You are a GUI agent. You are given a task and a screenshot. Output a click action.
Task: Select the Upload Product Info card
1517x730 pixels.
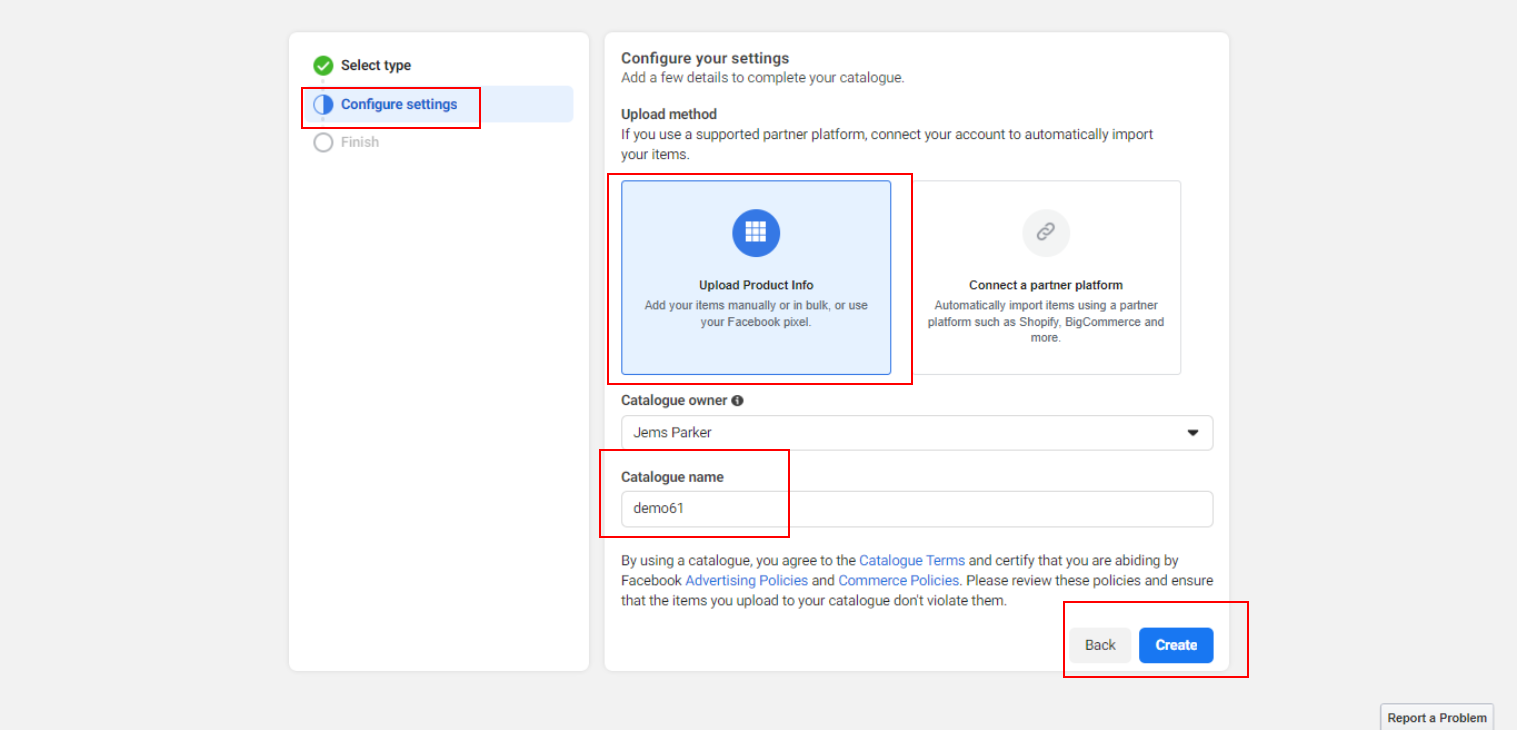coord(756,277)
